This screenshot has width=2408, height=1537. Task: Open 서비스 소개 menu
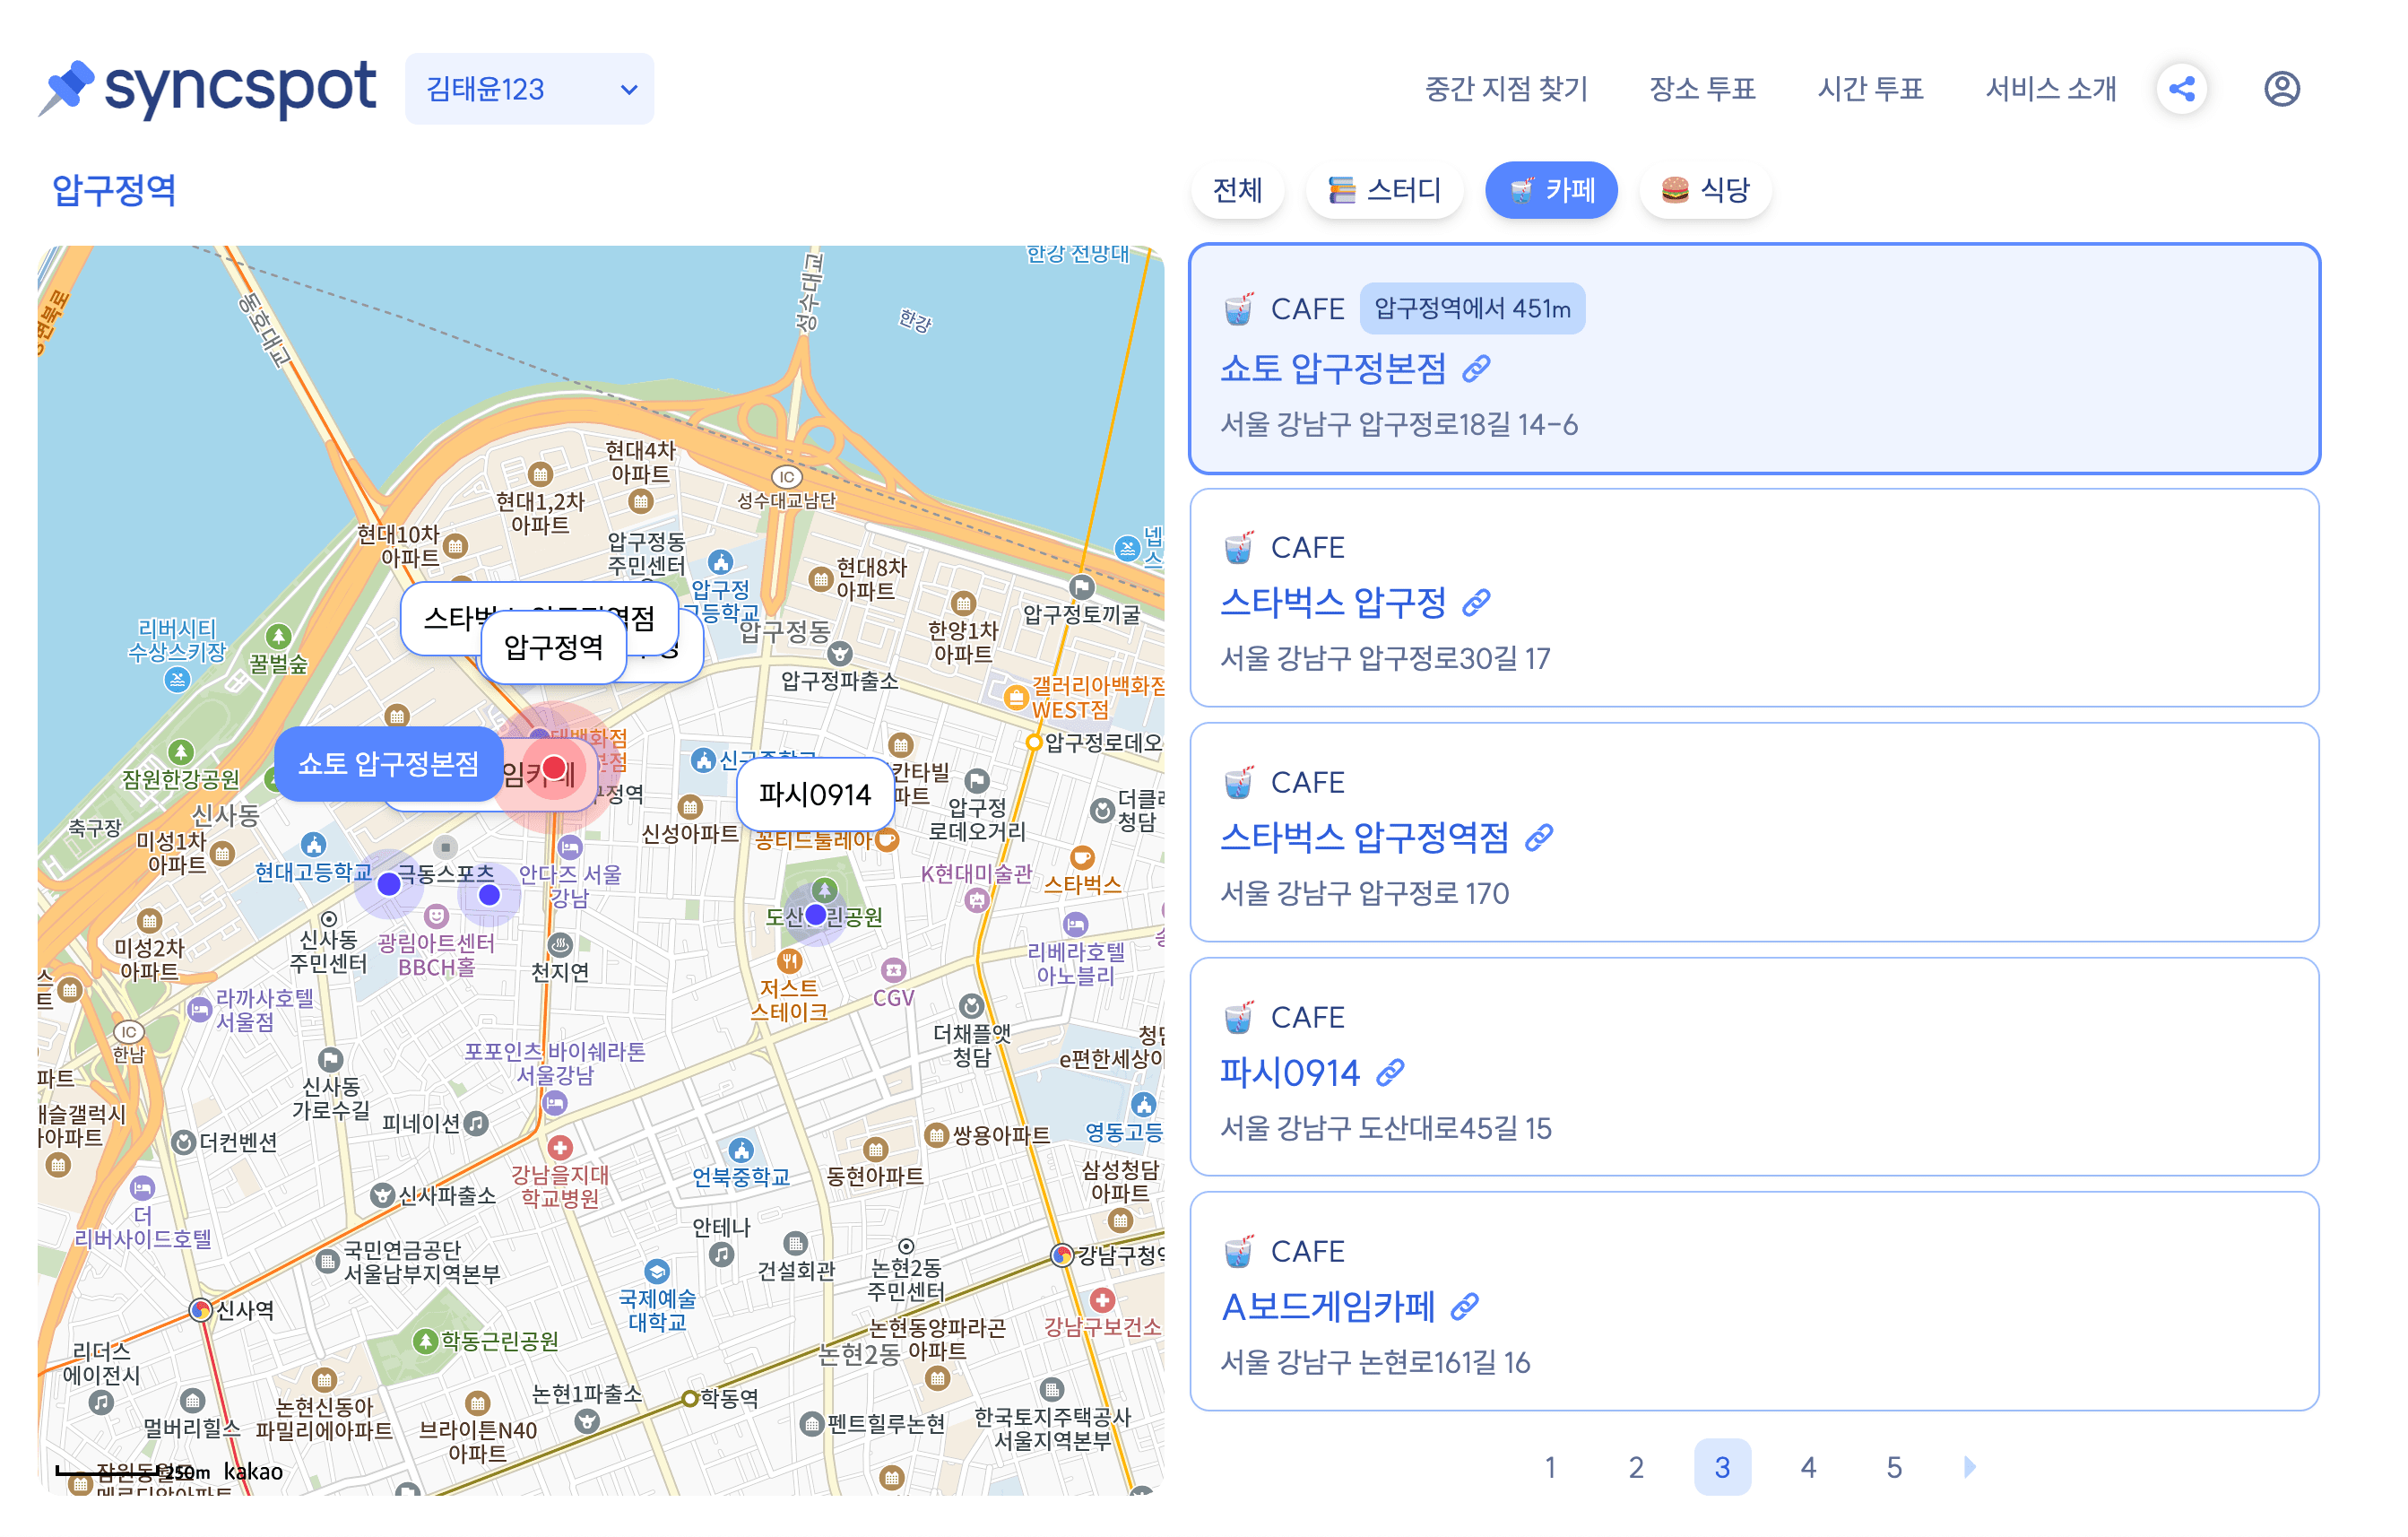[2050, 89]
